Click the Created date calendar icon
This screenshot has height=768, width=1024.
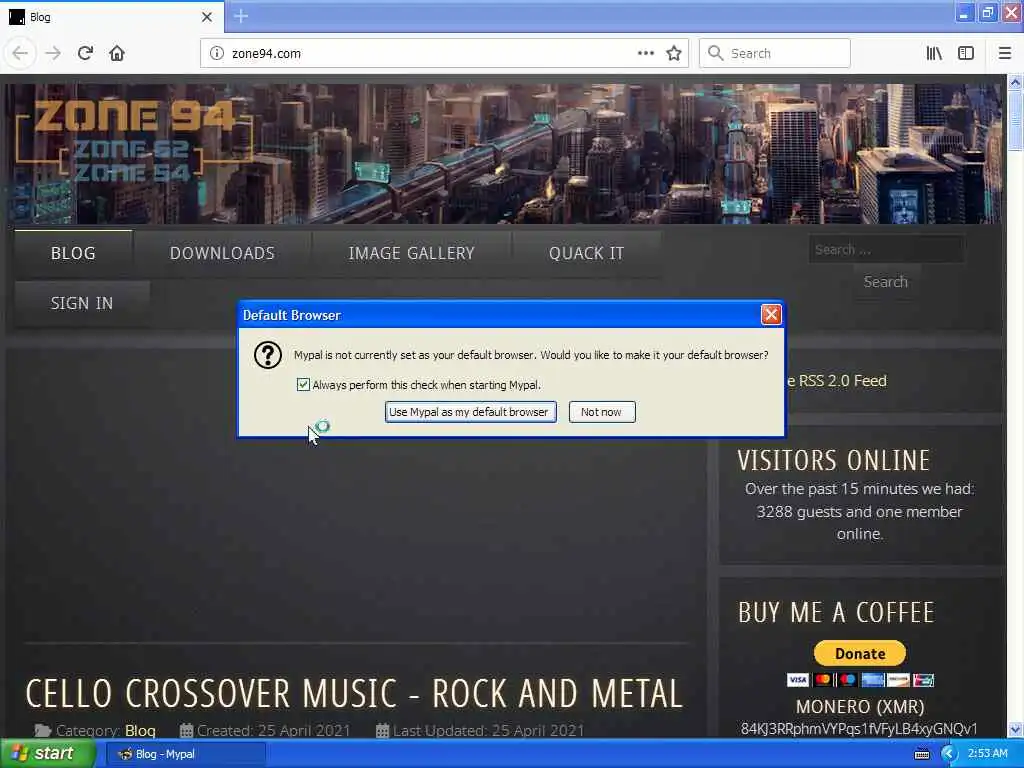point(186,730)
